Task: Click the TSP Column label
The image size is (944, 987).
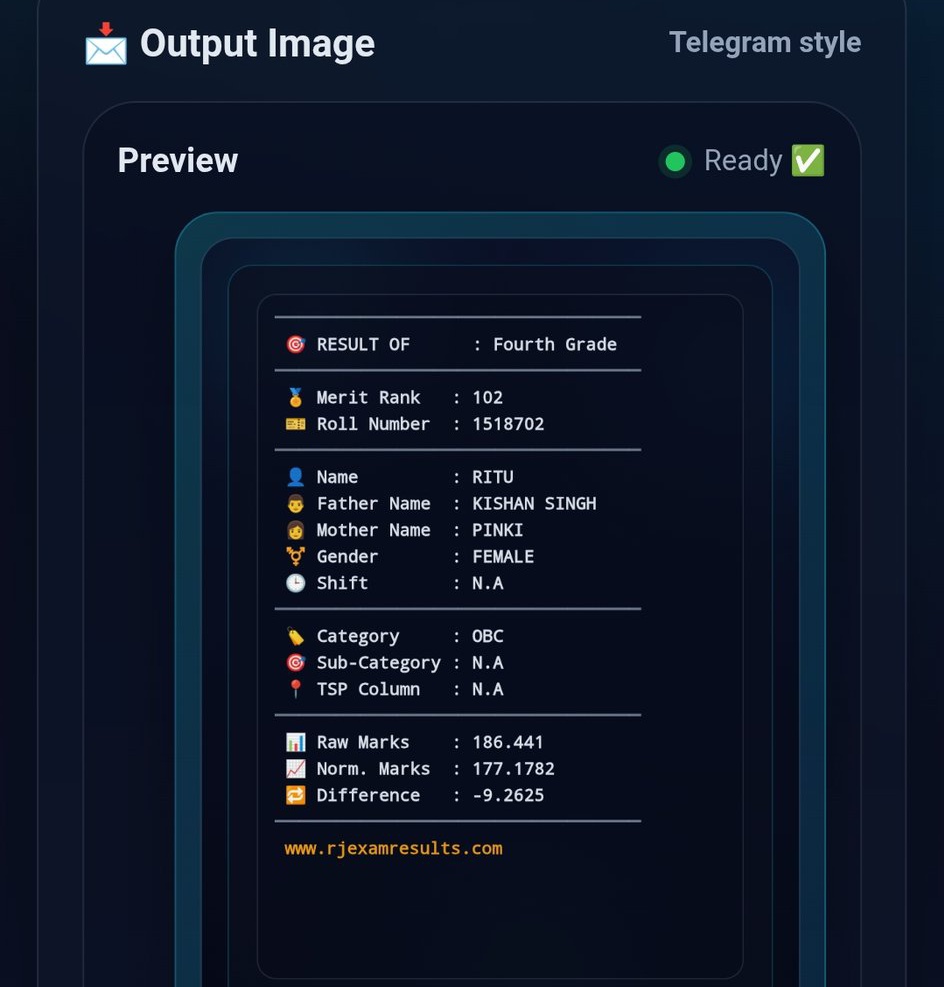Action: 368,689
